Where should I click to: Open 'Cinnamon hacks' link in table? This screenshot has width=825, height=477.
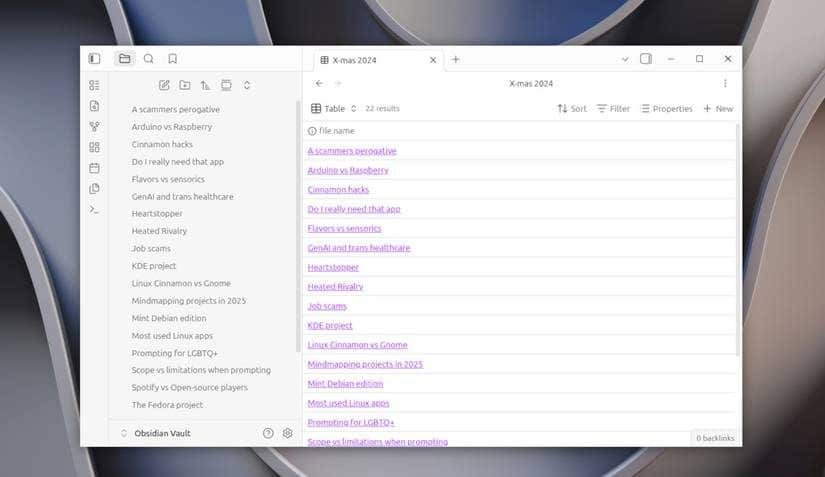338,189
